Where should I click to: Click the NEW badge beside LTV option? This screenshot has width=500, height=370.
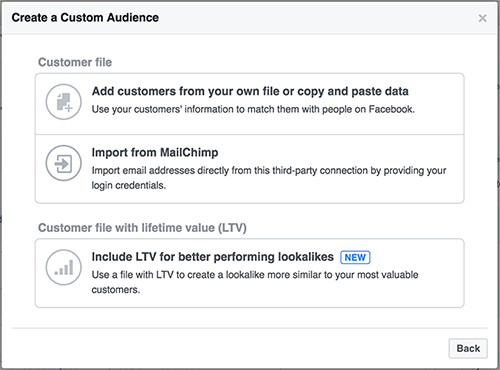(355, 257)
